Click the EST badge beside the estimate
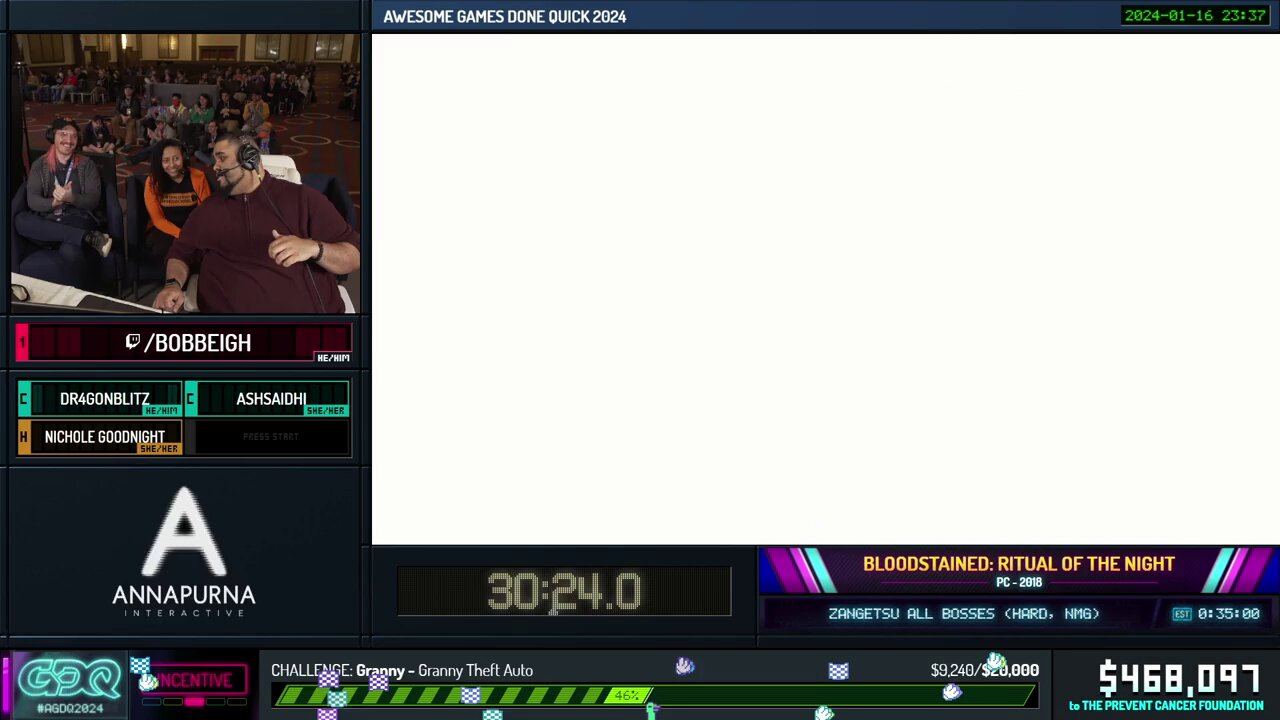1280x720 pixels. click(x=1182, y=614)
